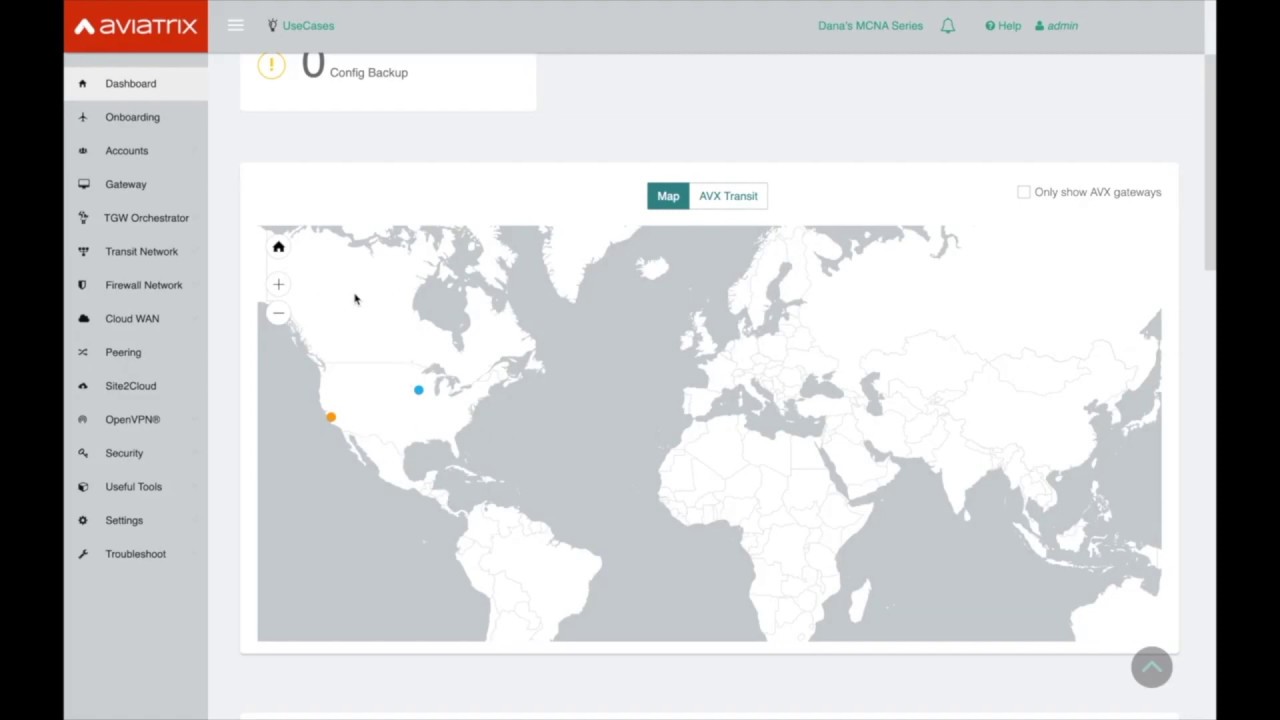Open Troubleshoot menu item
The width and height of the screenshot is (1280, 720).
136,554
